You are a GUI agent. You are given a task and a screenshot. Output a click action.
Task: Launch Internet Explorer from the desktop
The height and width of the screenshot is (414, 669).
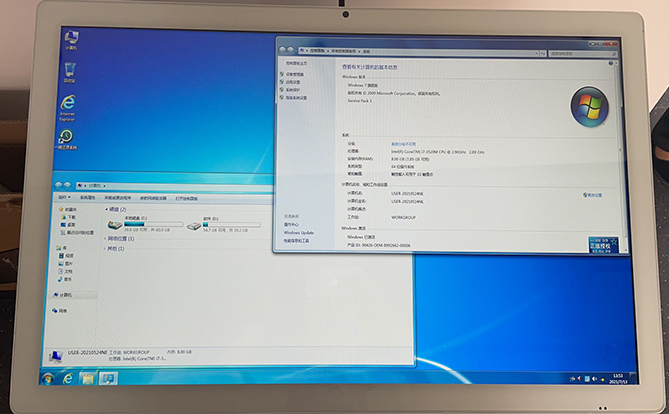click(67, 108)
